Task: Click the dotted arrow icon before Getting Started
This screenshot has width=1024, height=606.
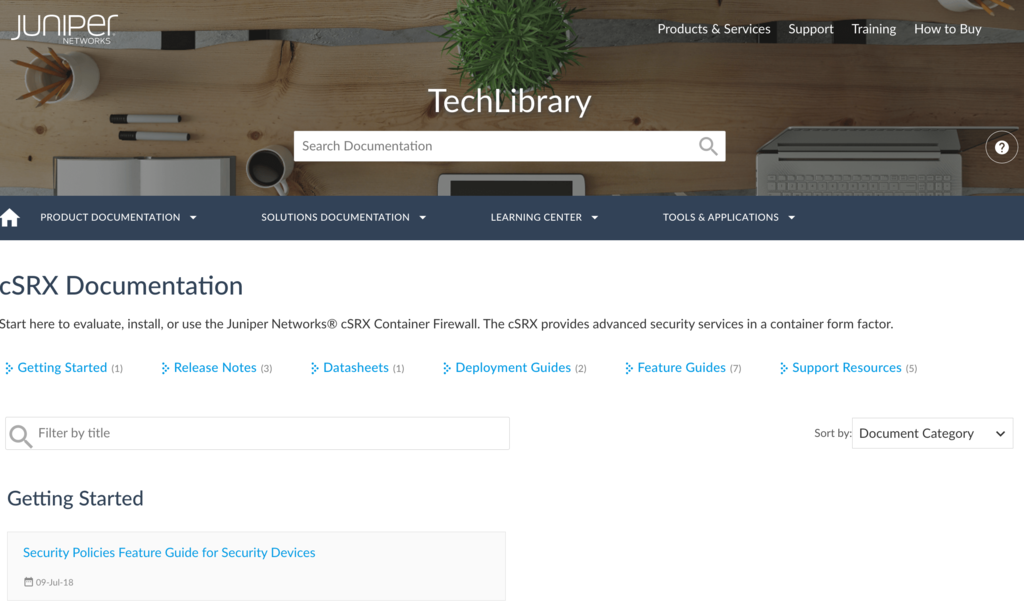Action: [9, 368]
